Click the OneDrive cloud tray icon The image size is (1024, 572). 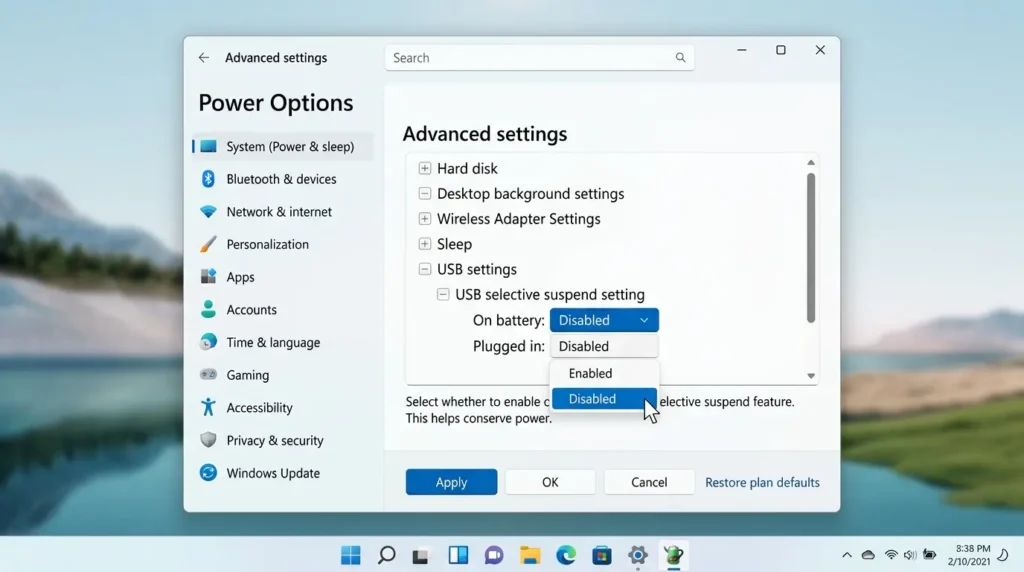click(868, 555)
